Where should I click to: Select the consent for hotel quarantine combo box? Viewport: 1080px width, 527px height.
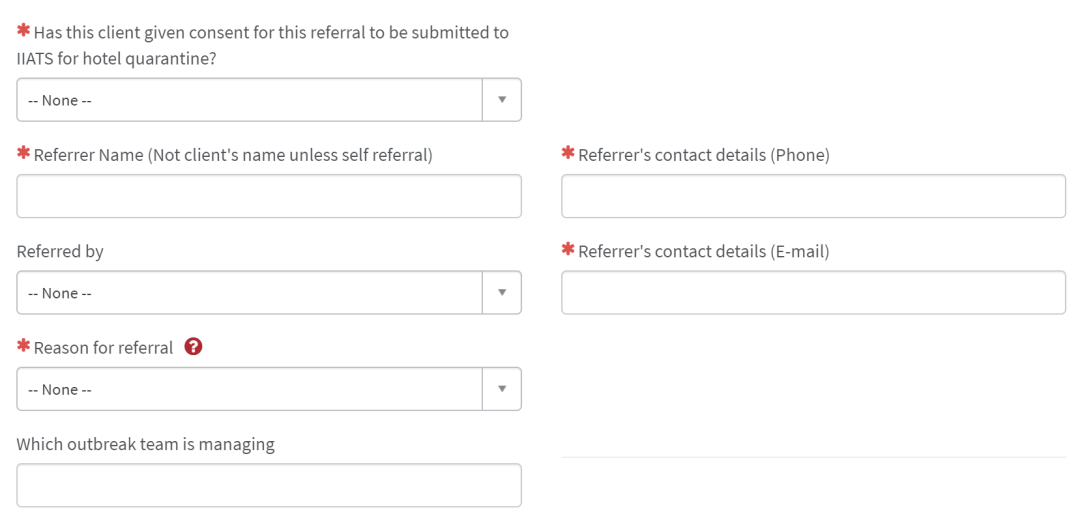click(x=269, y=100)
